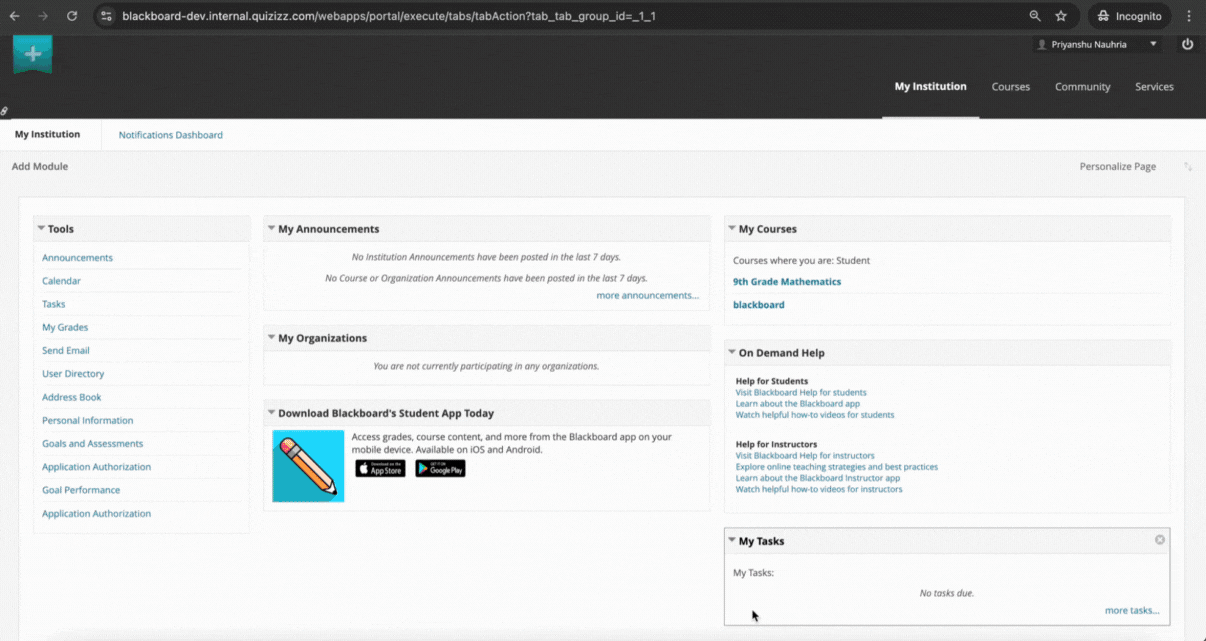The height and width of the screenshot is (641, 1206).
Task: Open the Incognito profile indicator
Action: click(1129, 16)
